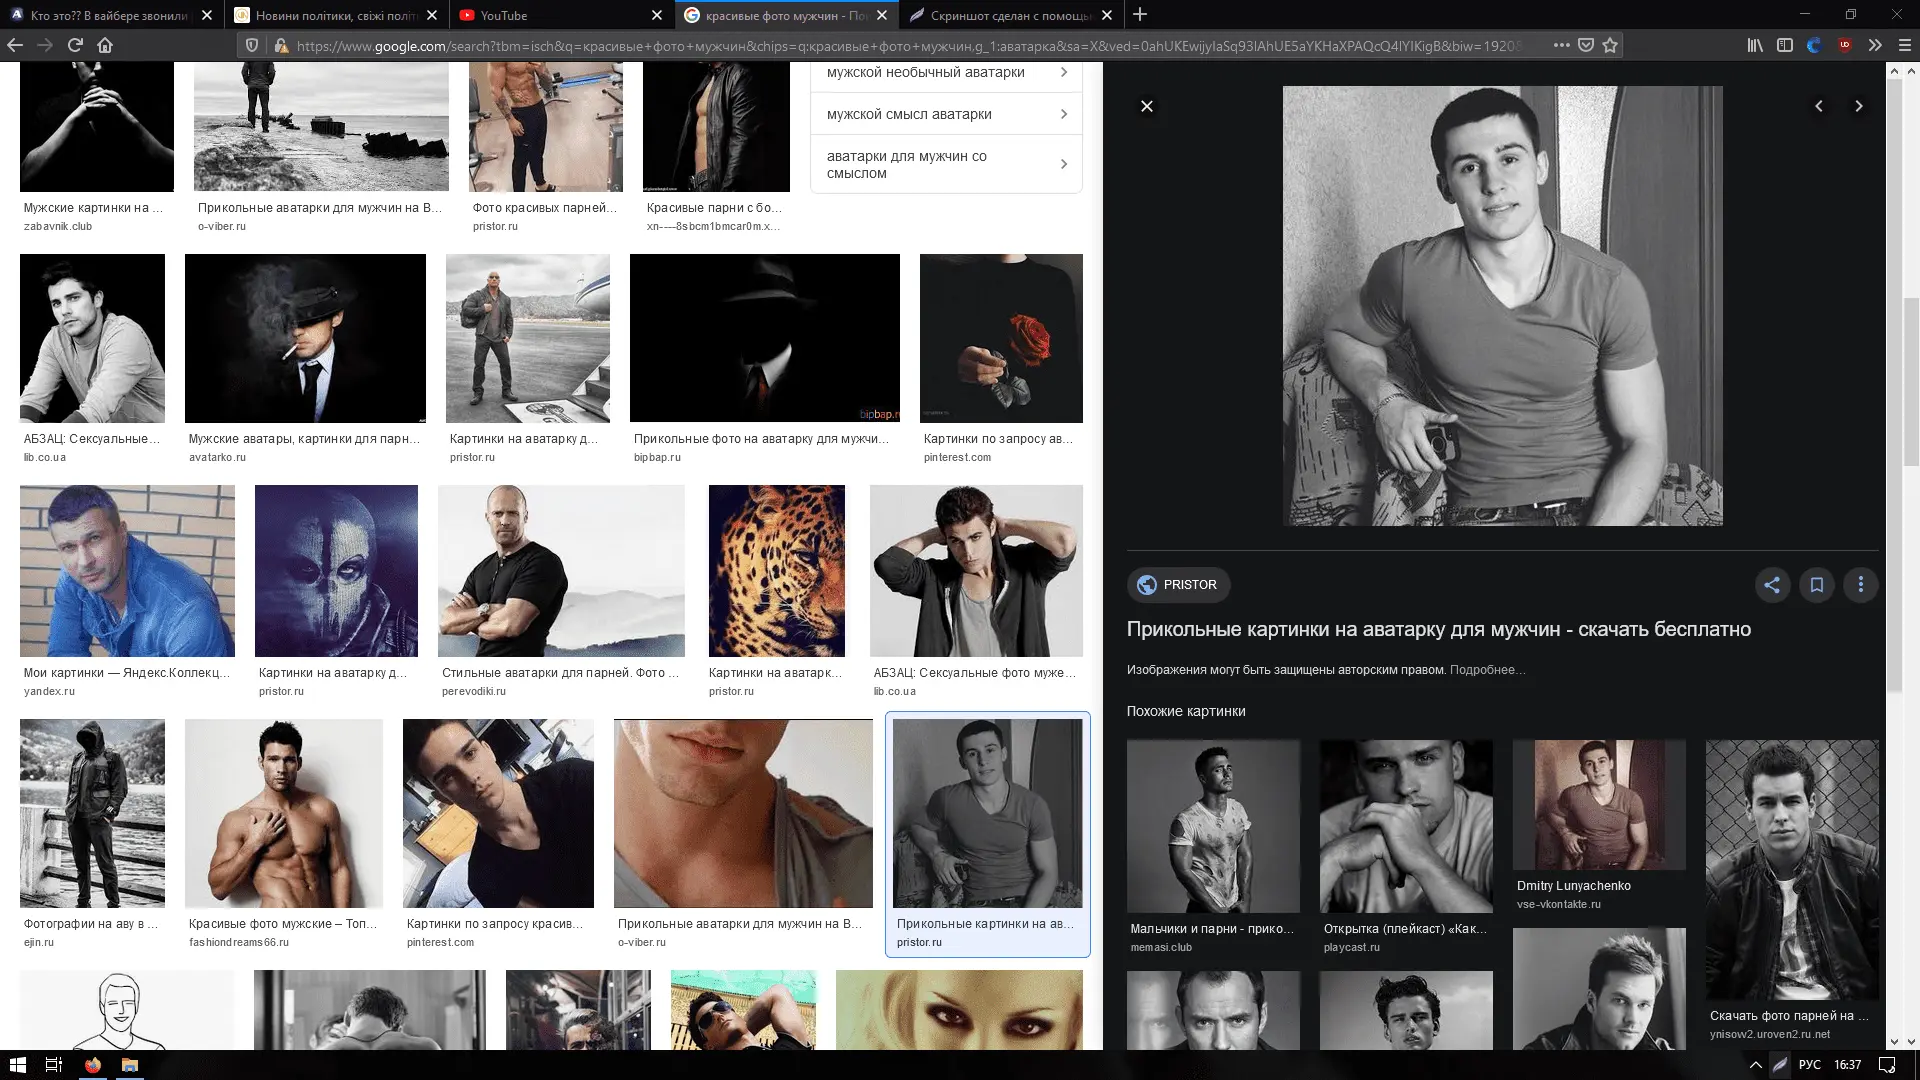The height and width of the screenshot is (1080, 1920).
Task: Open Firefox hamburger application menu
Action: coord(1904,45)
